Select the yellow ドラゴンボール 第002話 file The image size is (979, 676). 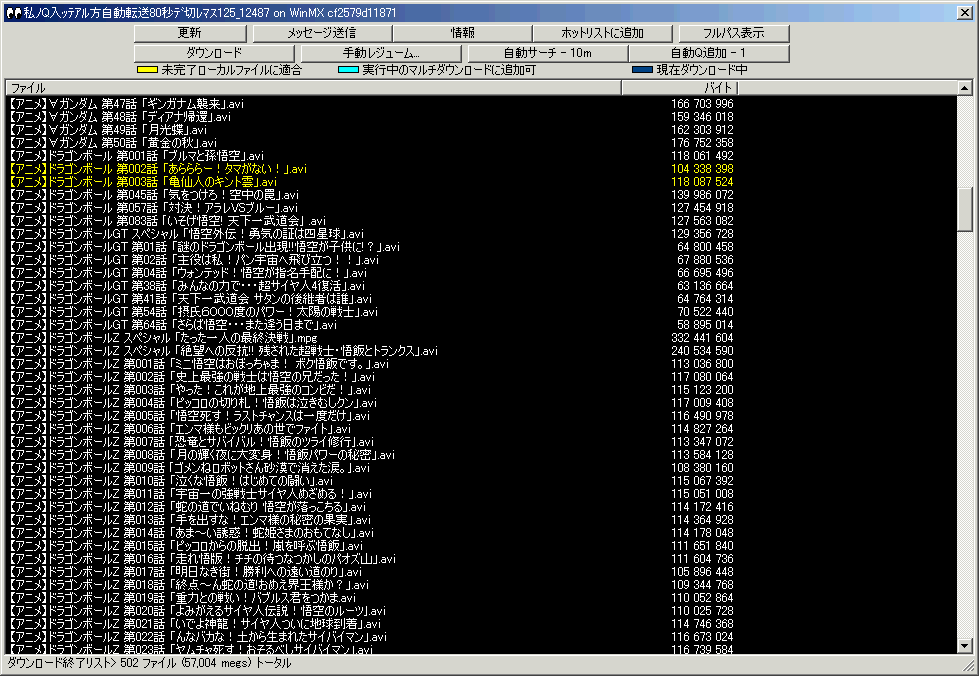click(157, 169)
